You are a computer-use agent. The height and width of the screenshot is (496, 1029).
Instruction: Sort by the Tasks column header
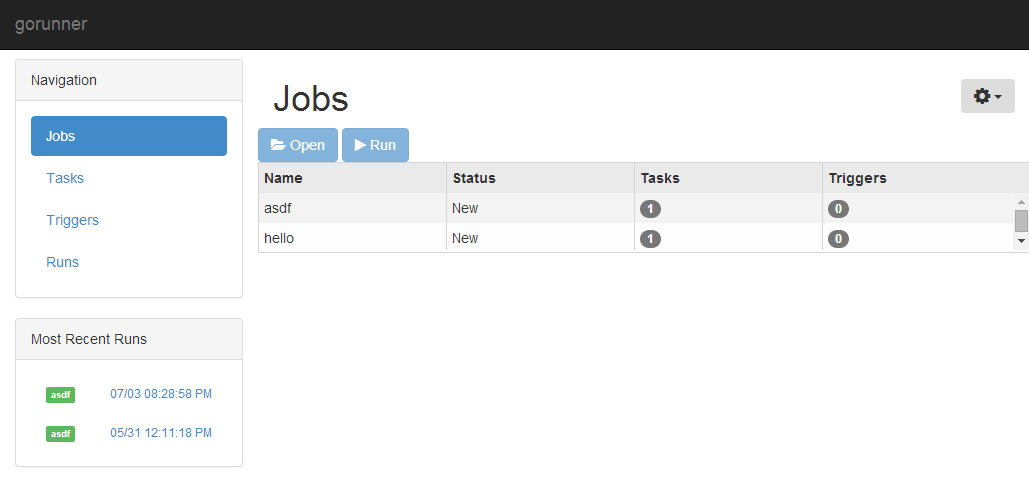[728, 178]
